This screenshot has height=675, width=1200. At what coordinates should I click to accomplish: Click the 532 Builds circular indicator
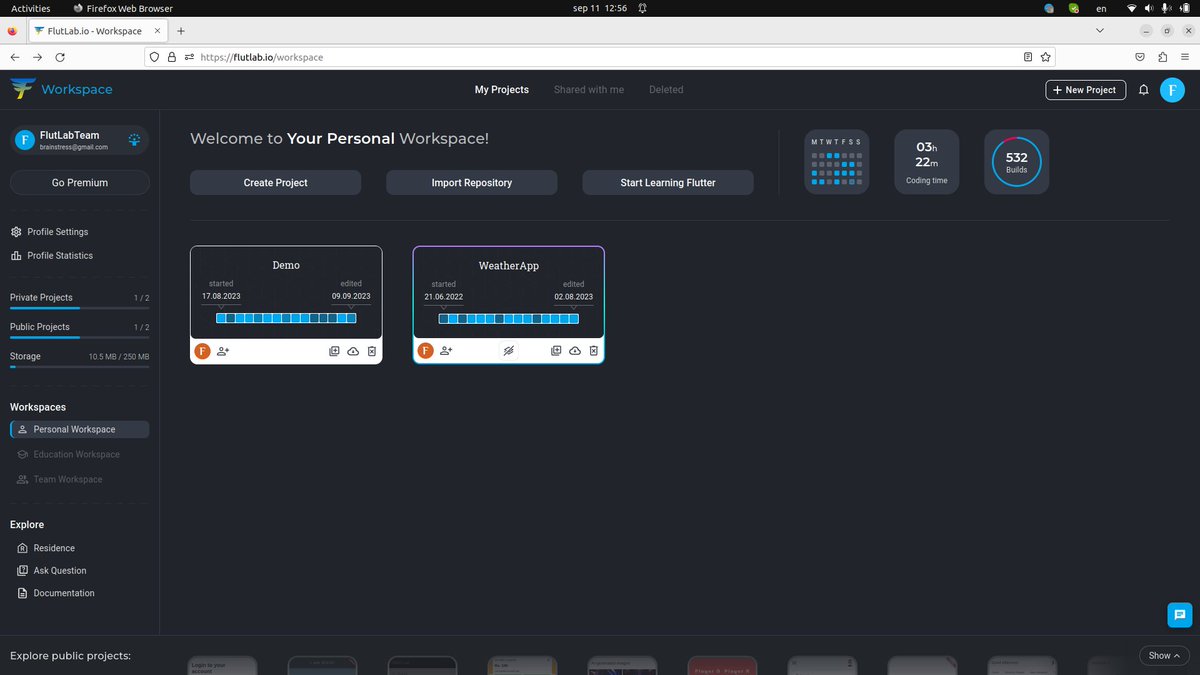pyautogui.click(x=1016, y=161)
